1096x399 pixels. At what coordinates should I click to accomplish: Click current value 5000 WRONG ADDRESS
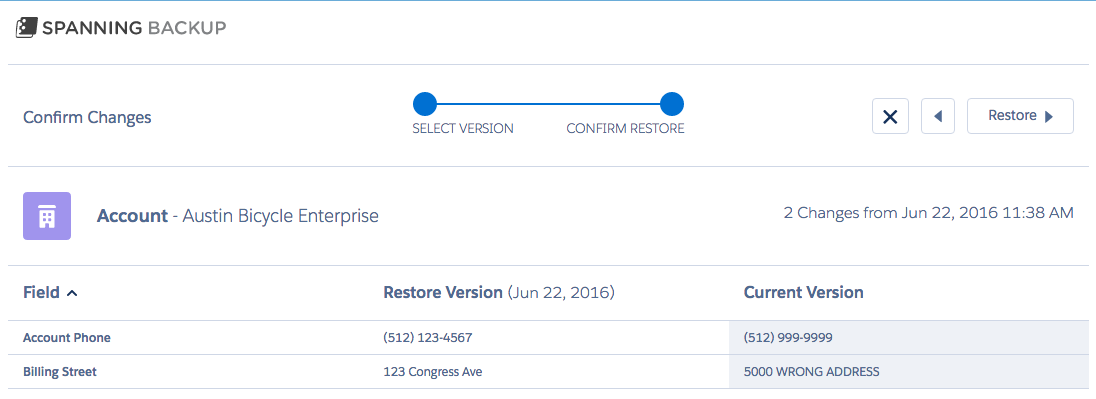812,372
